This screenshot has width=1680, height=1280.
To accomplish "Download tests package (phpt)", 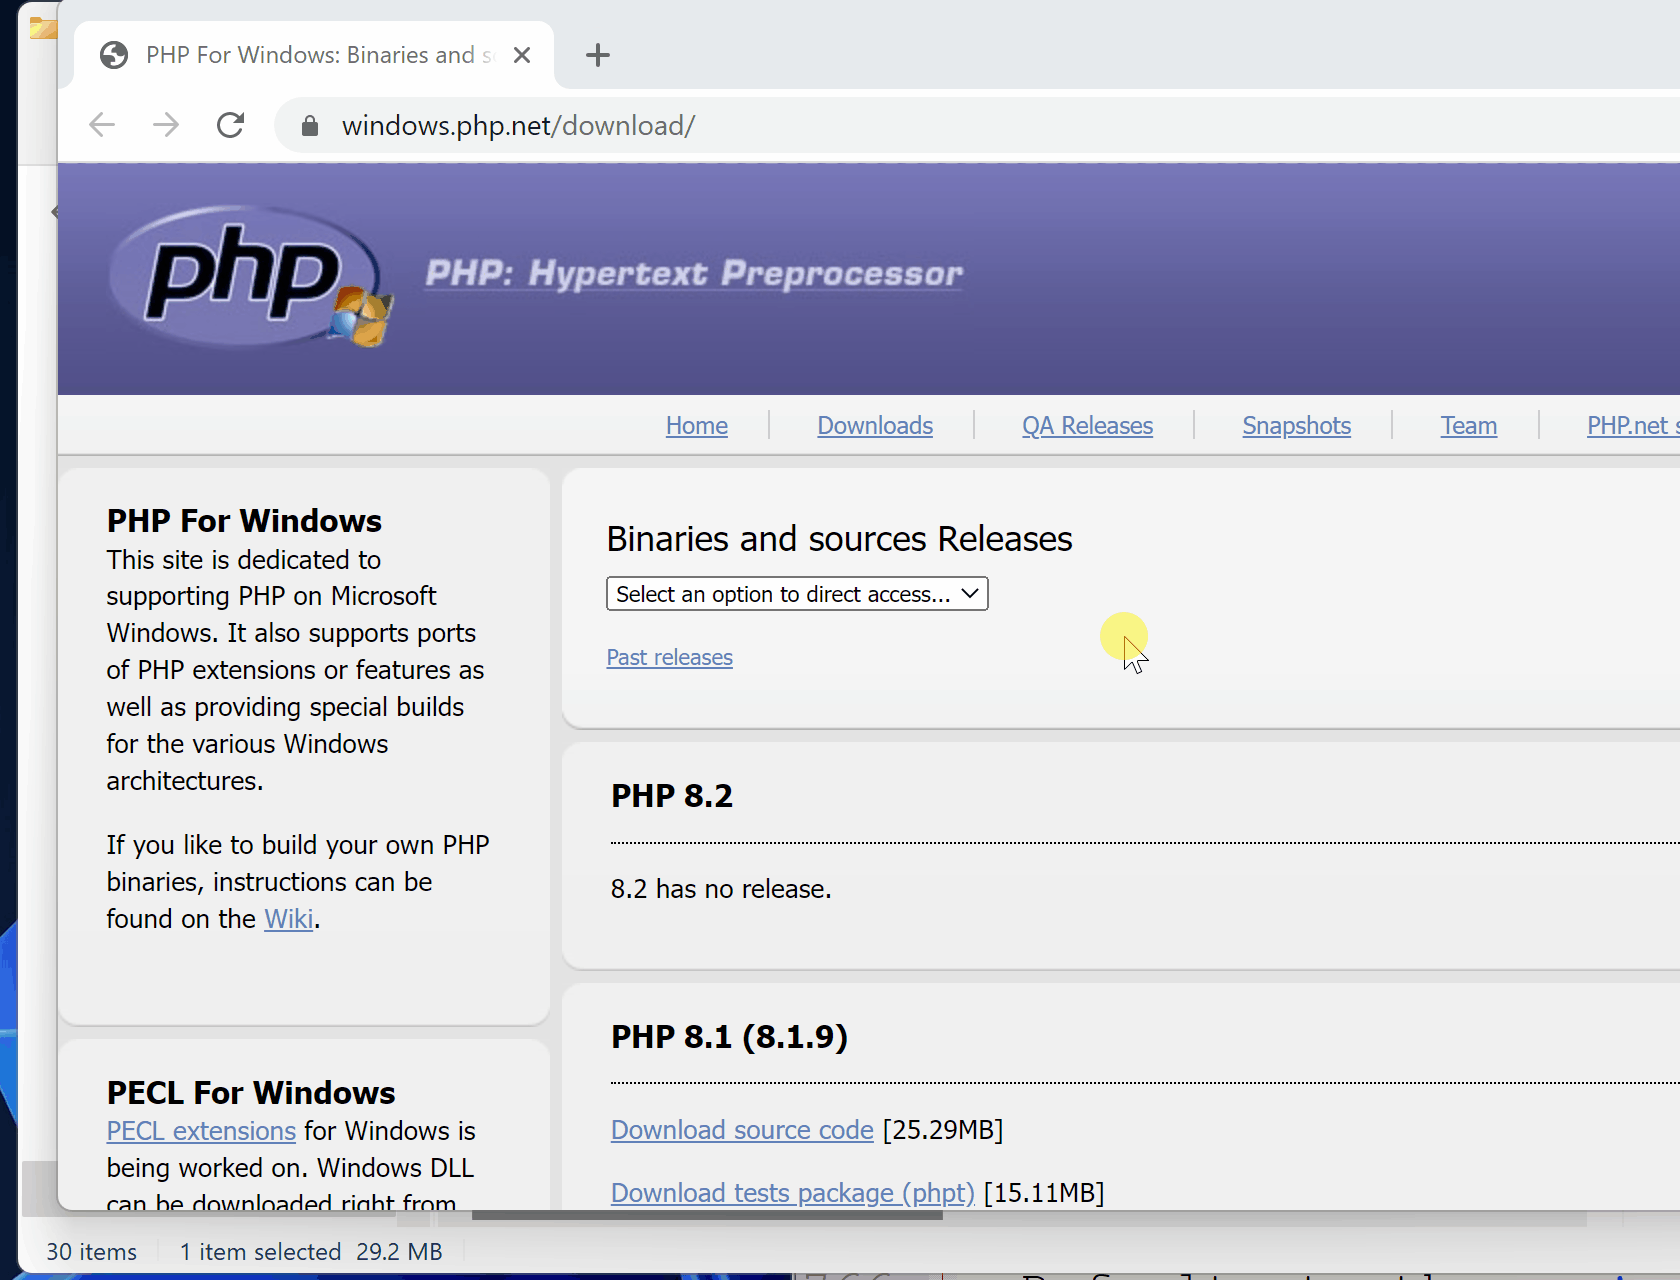I will (792, 1193).
